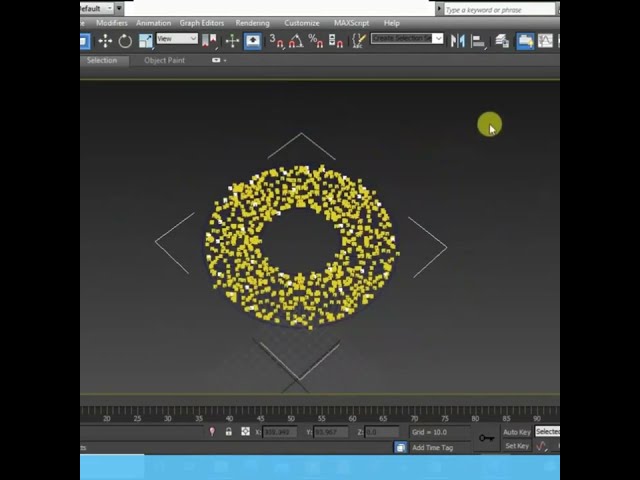Enable Auto Key mode
The image size is (640, 480).
(517, 432)
